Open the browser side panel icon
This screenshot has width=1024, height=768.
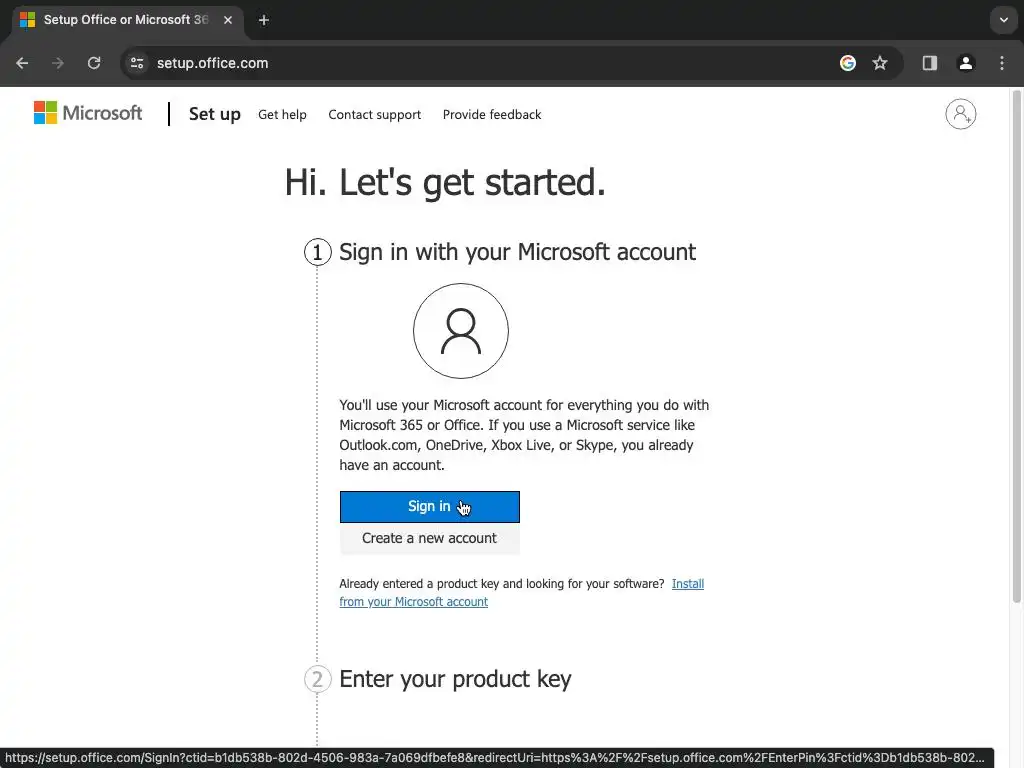[x=930, y=63]
